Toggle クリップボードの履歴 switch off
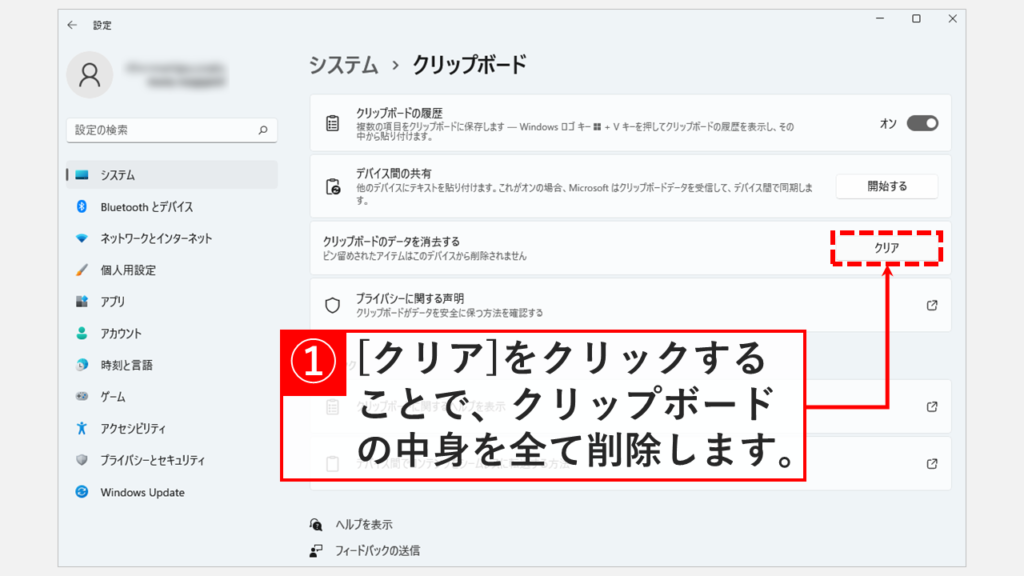Viewport: 1024px width, 576px height. pos(922,123)
